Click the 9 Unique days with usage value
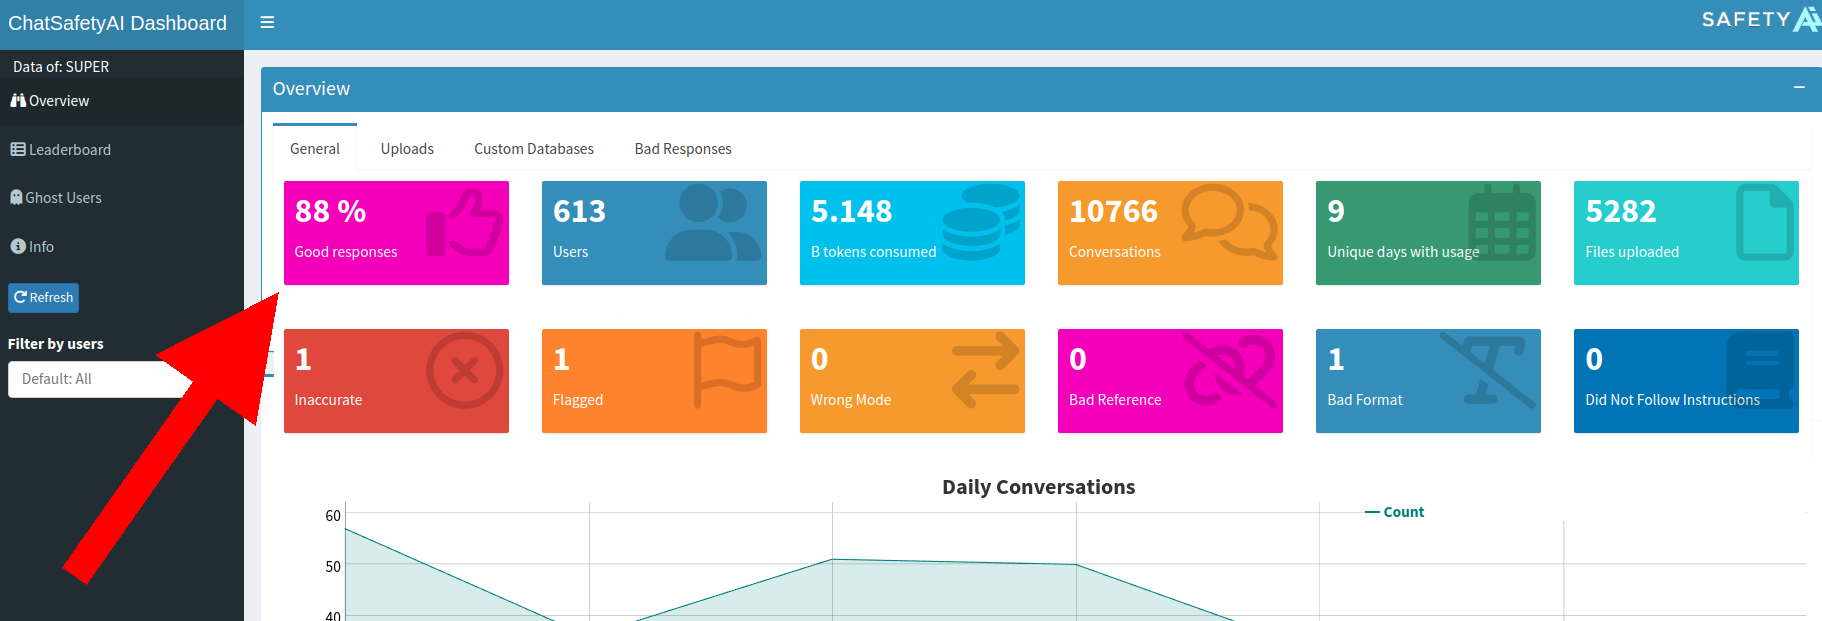 (x=1336, y=211)
